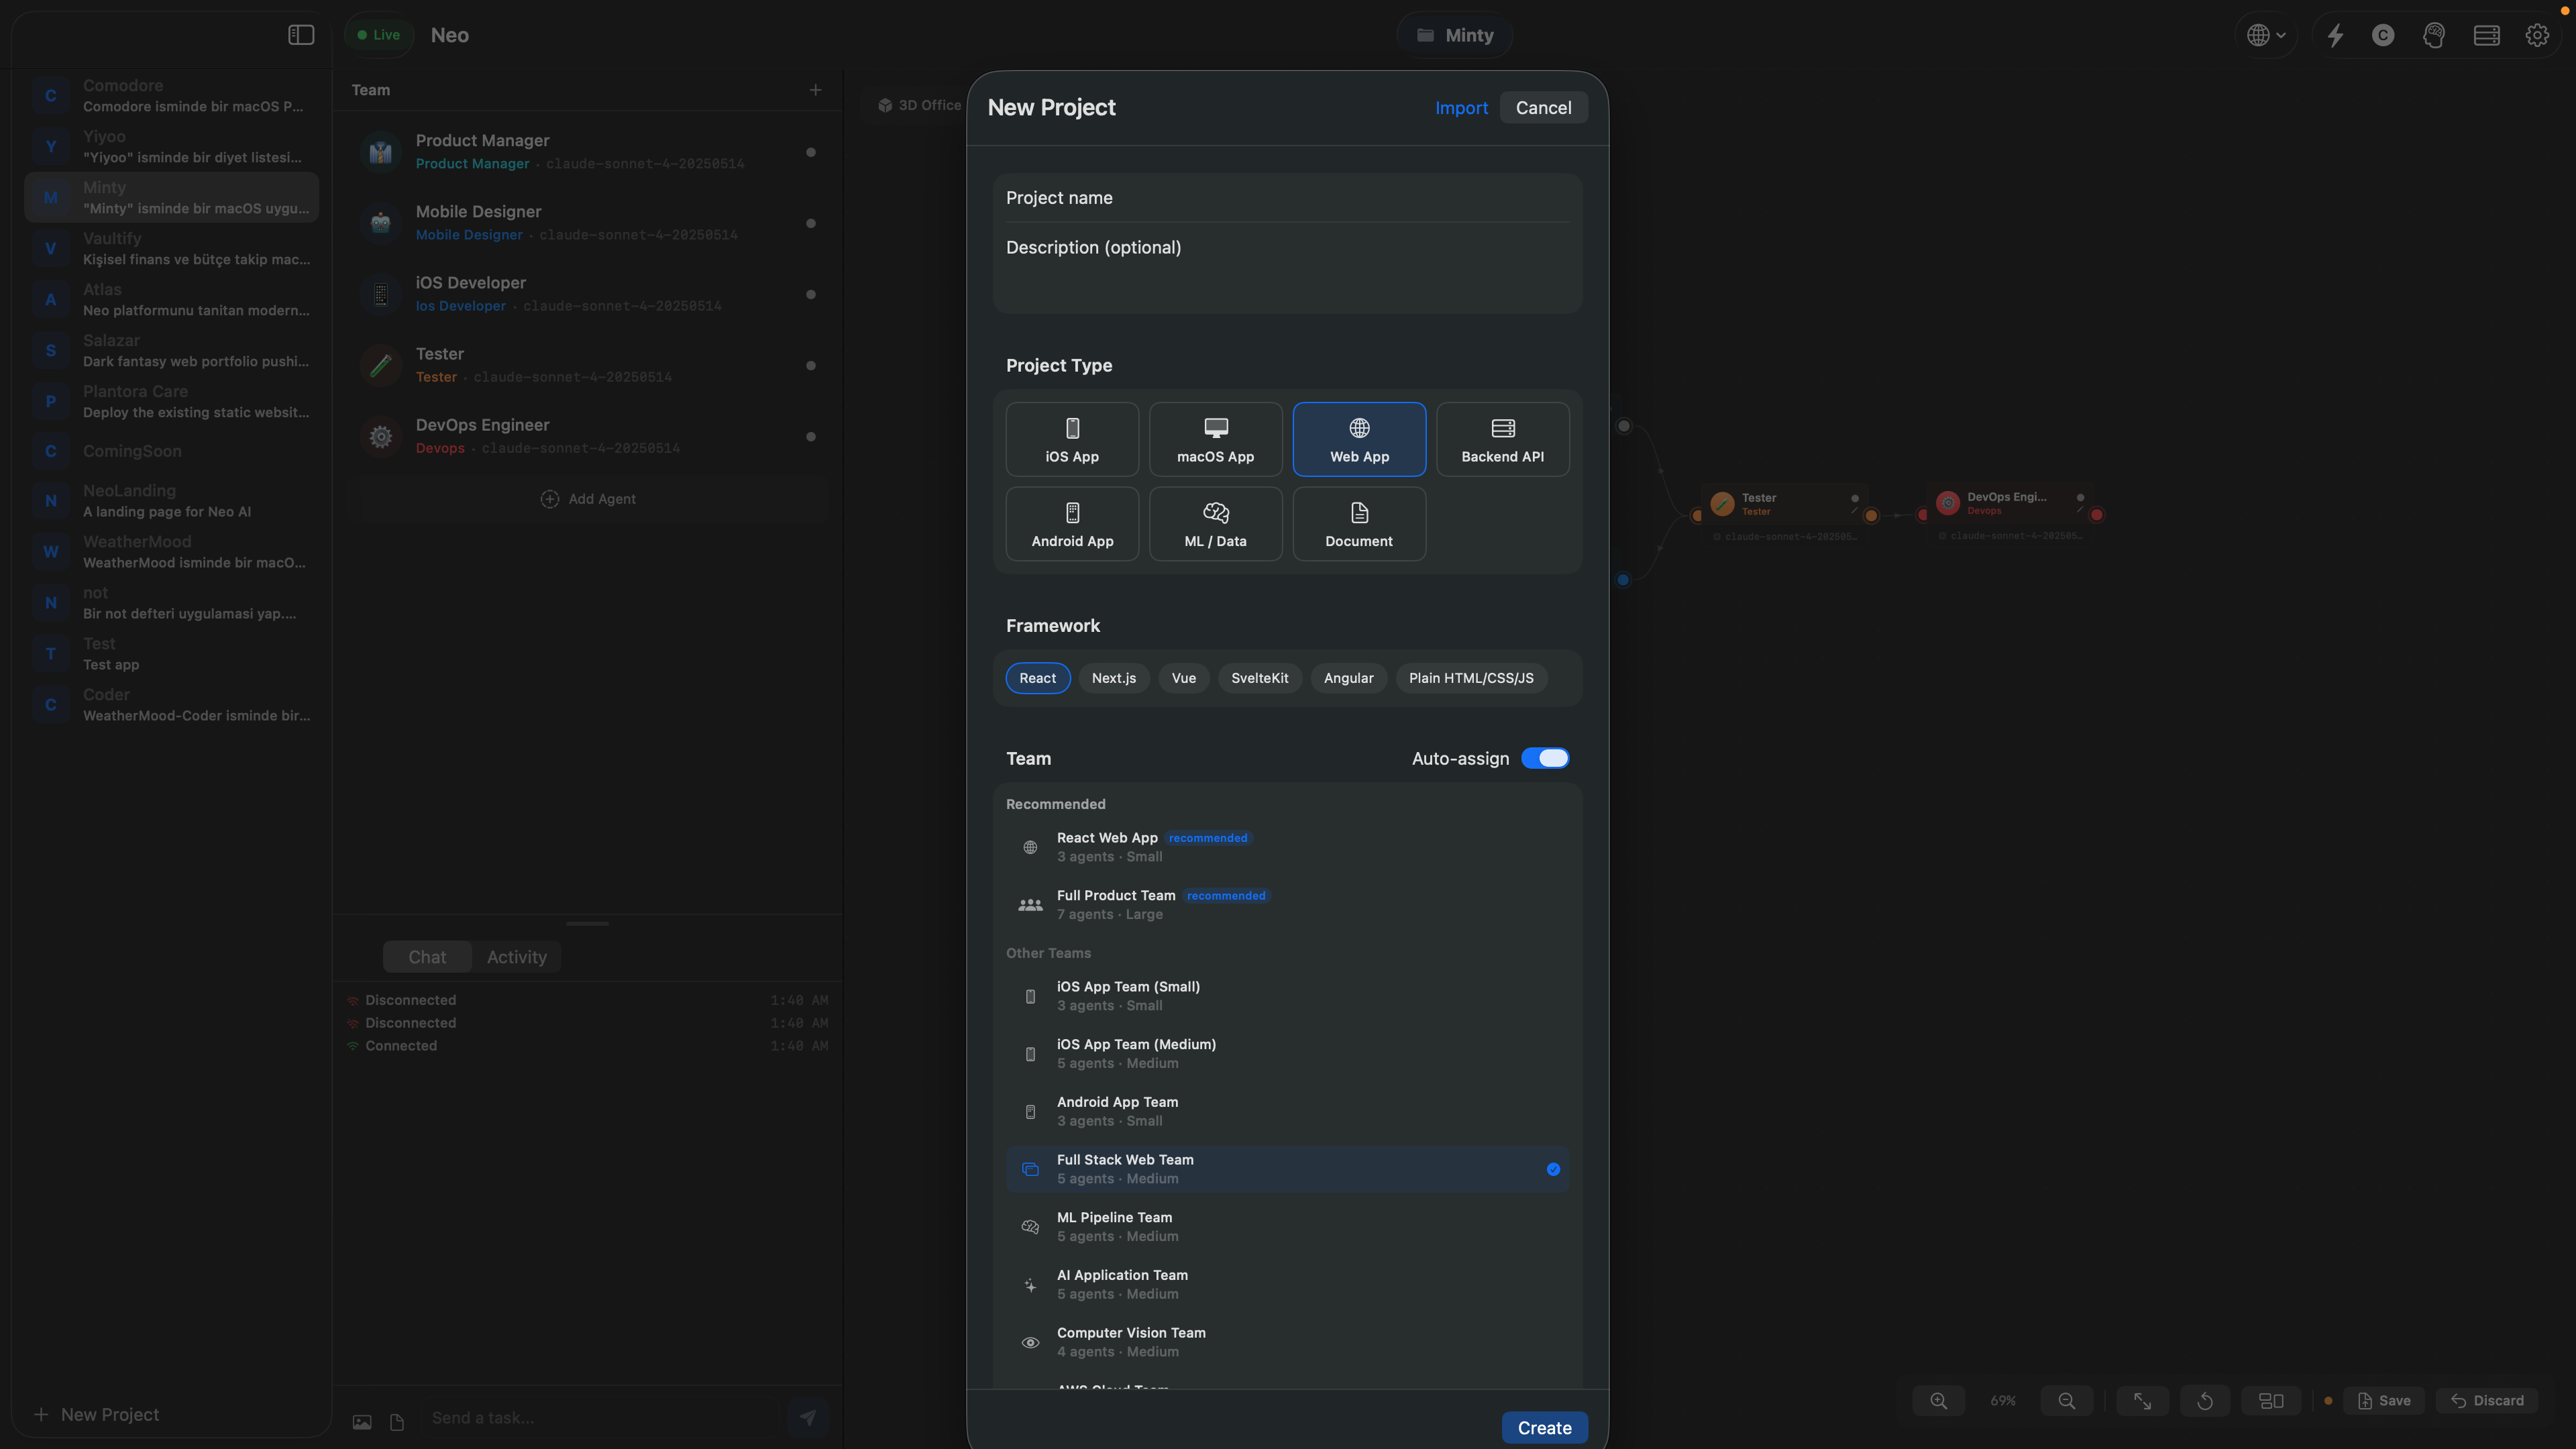Click the Create button

pos(1544,1428)
